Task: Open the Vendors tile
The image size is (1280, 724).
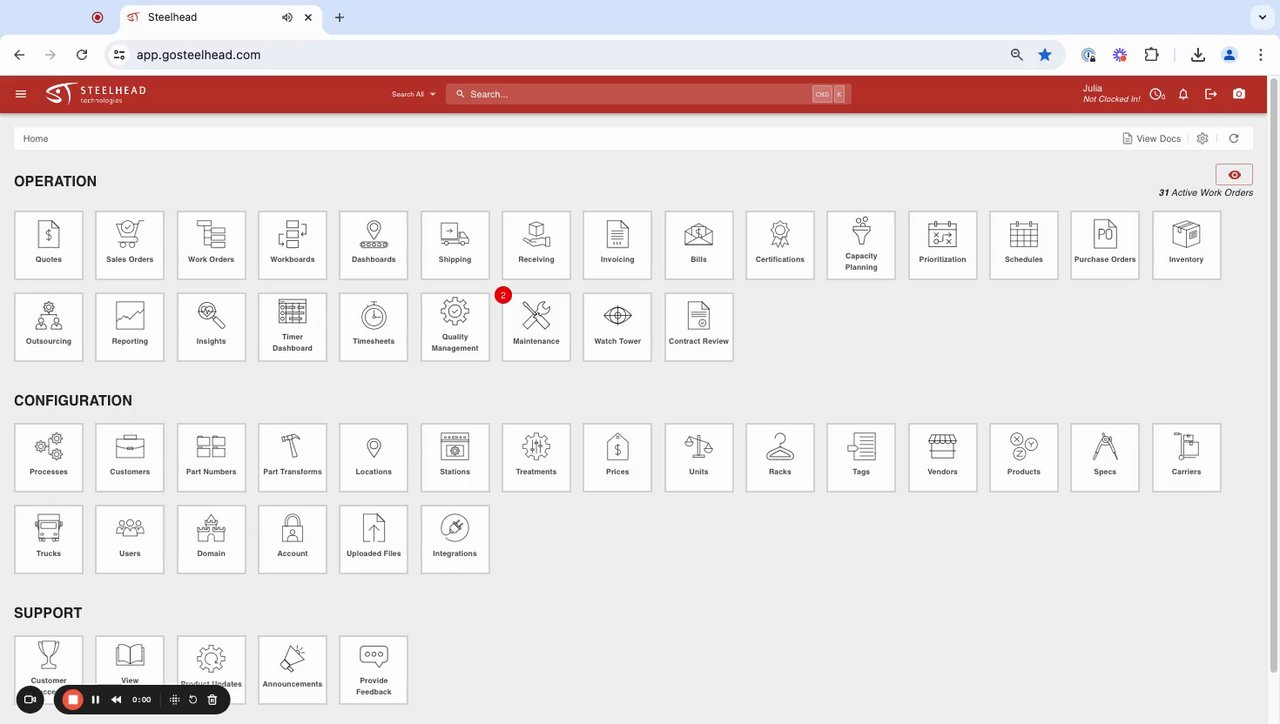Action: pos(943,457)
